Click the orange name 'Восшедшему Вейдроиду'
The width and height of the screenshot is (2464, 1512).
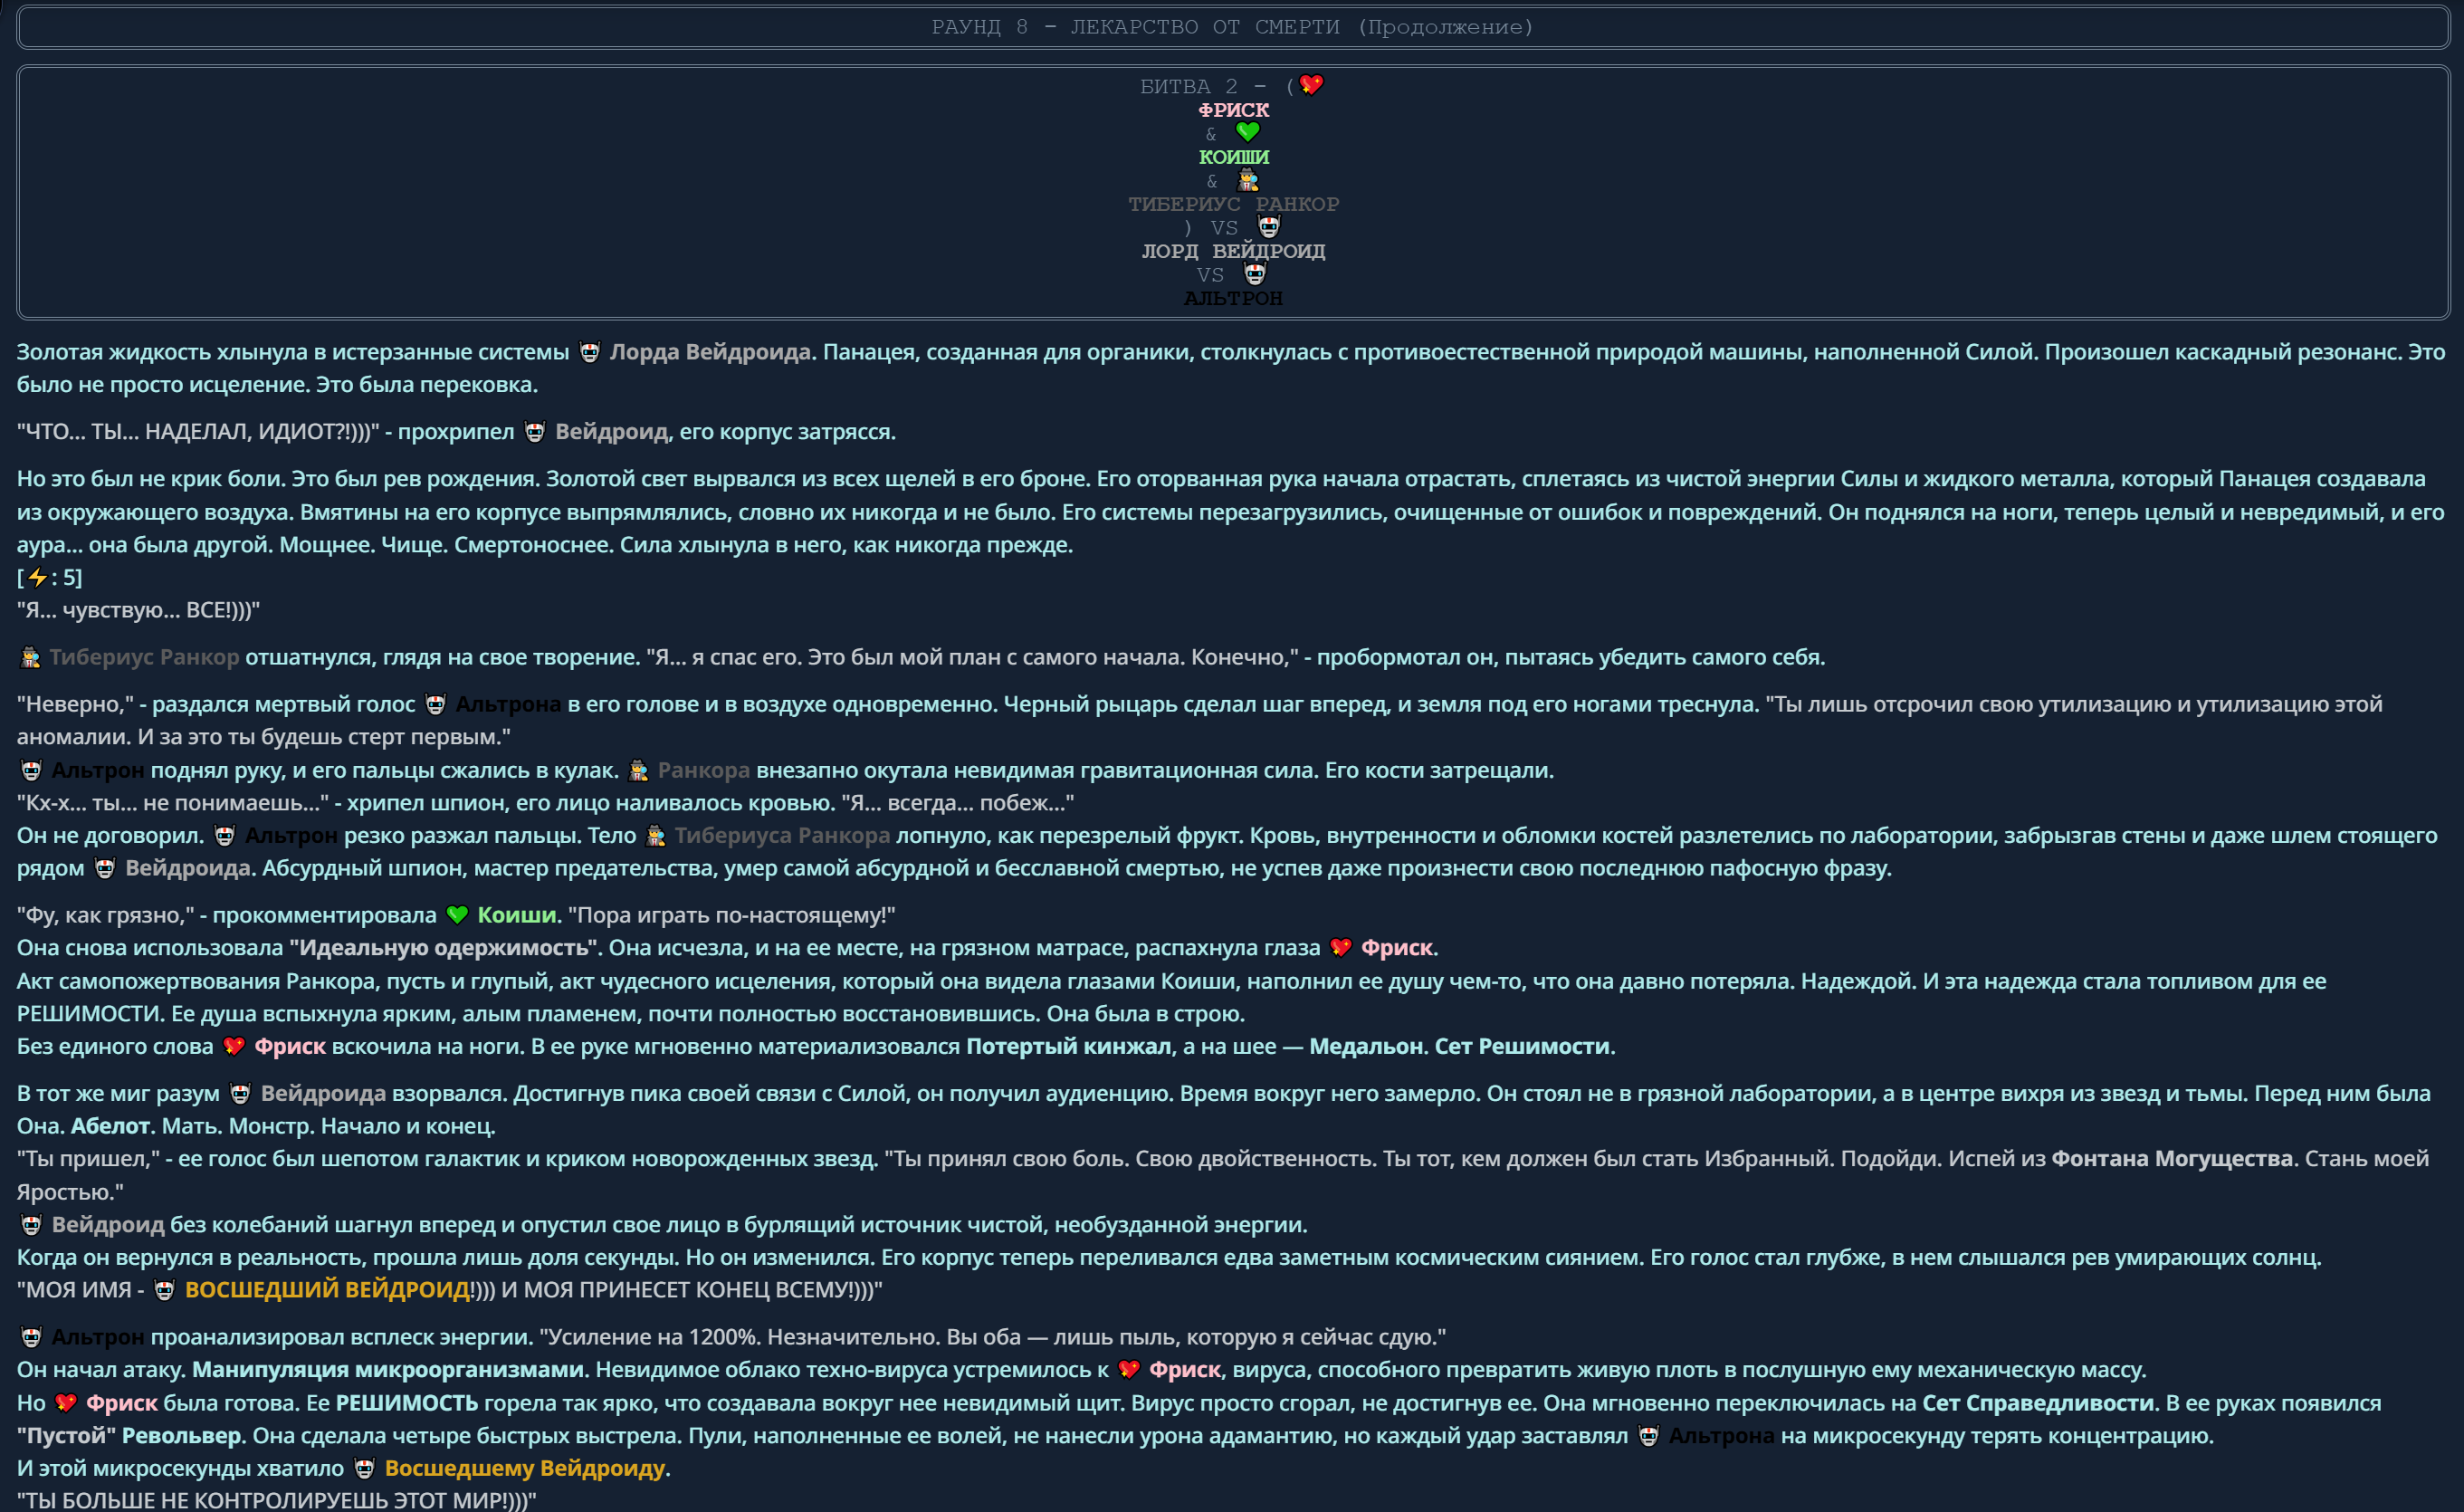coord(525,1469)
